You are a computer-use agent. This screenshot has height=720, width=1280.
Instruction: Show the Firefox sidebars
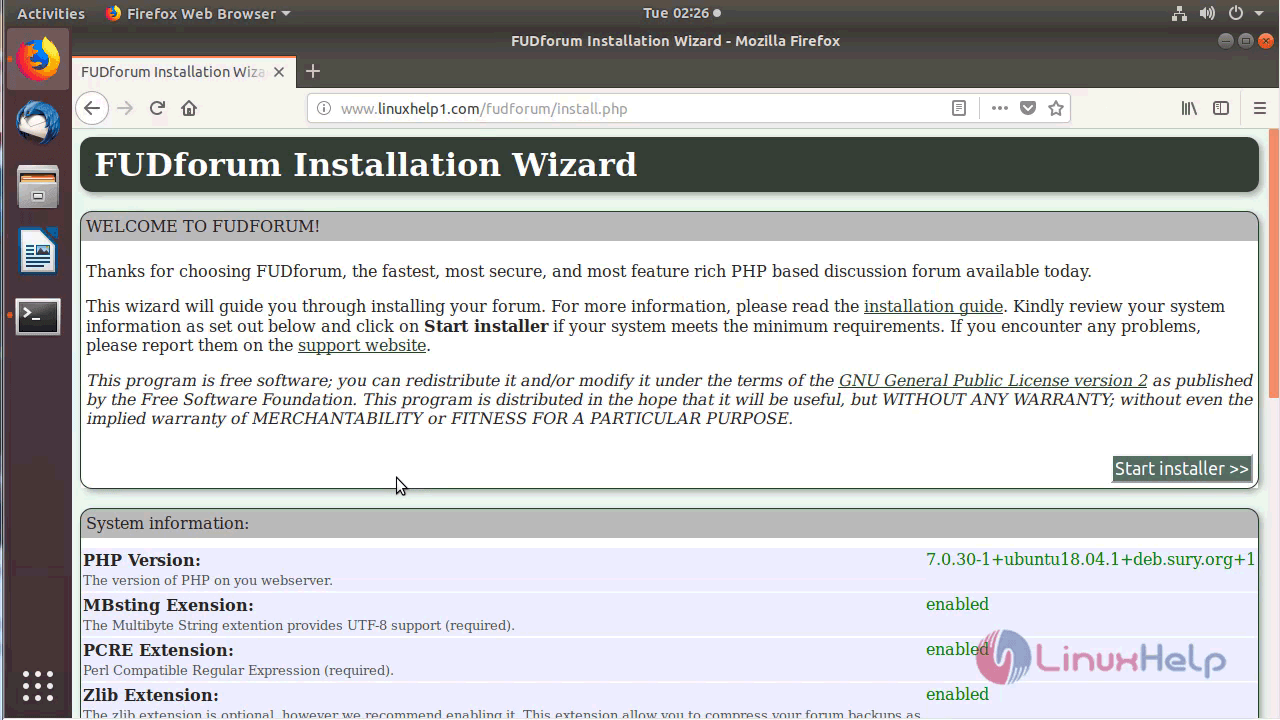coord(1221,108)
